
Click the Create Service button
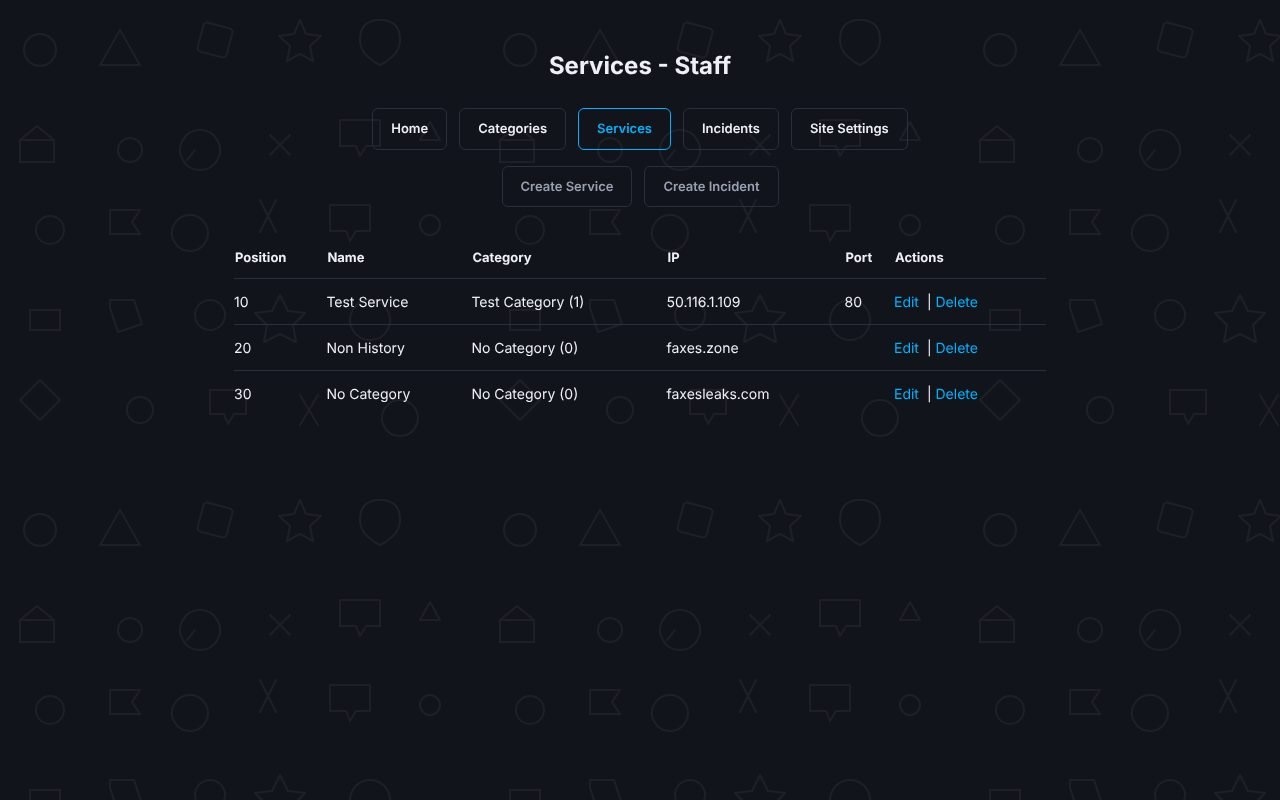[x=567, y=187]
